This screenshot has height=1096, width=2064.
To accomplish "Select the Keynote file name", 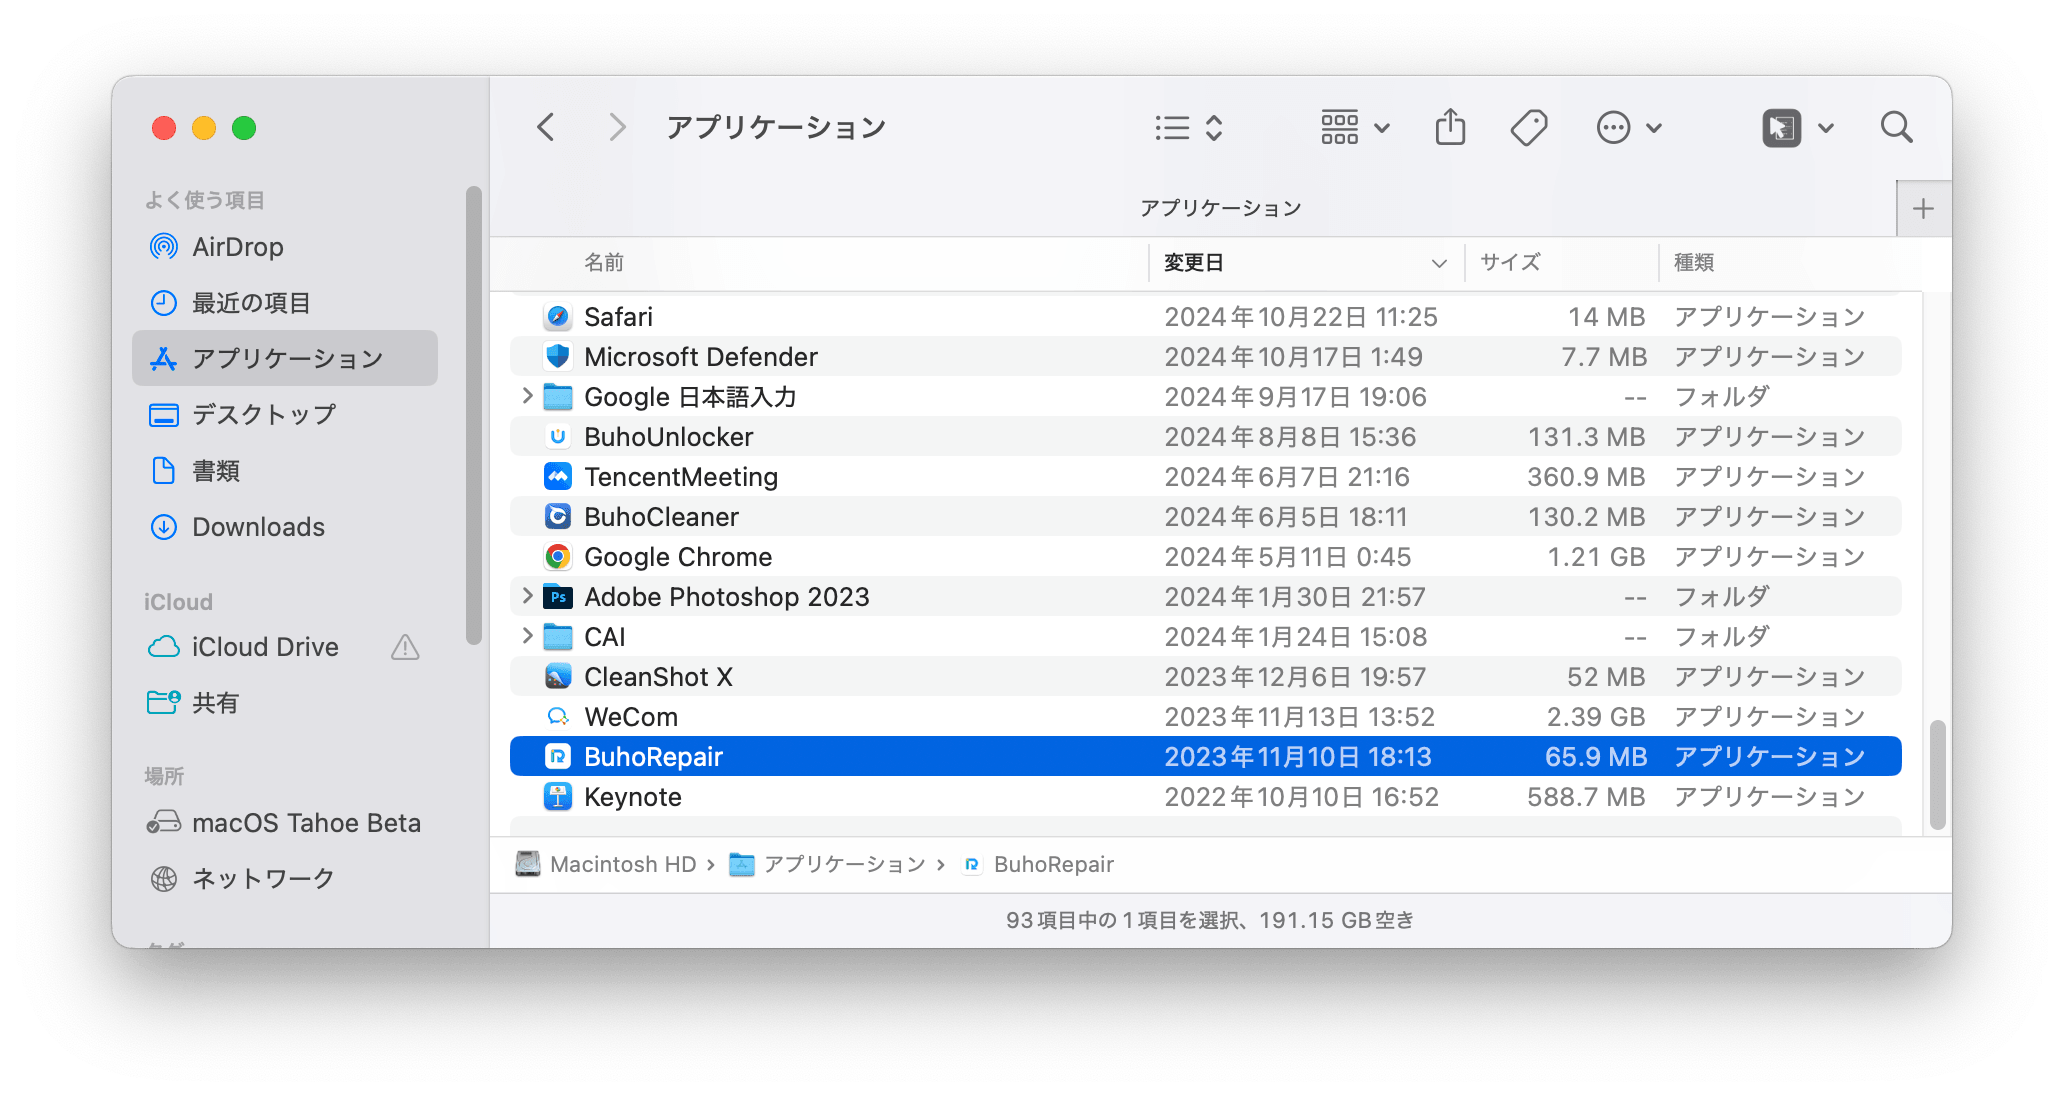I will 633,797.
